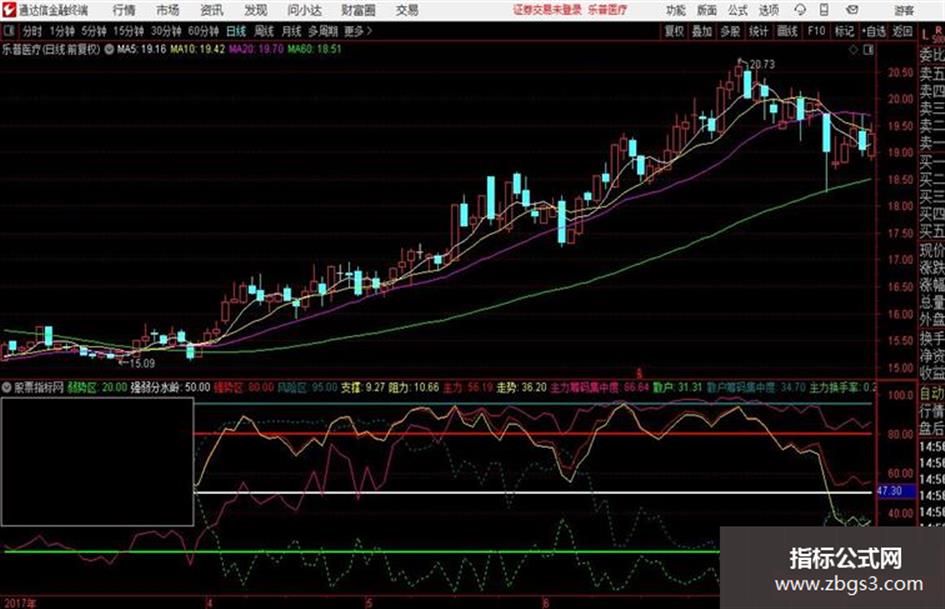Click the green 弱势区 horizontal line
The height and width of the screenshot is (609, 945).
(362, 551)
